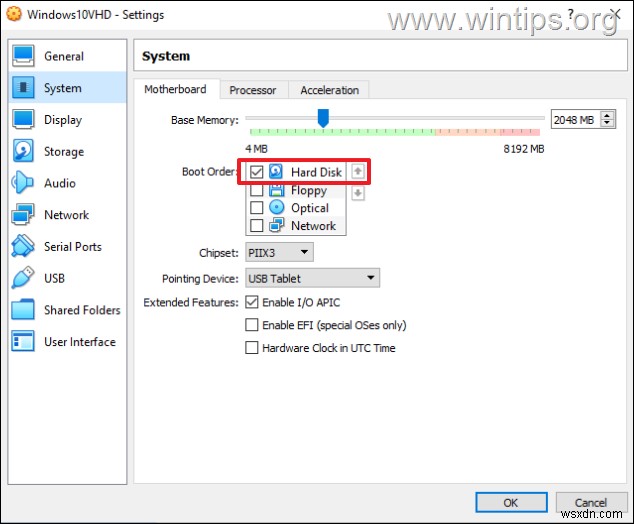The image size is (634, 524).
Task: Click the Hard Disk boot device icon
Action: 276,171
